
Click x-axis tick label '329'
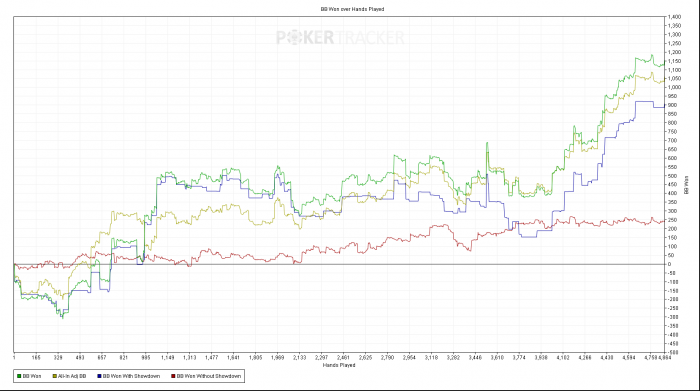[58, 358]
